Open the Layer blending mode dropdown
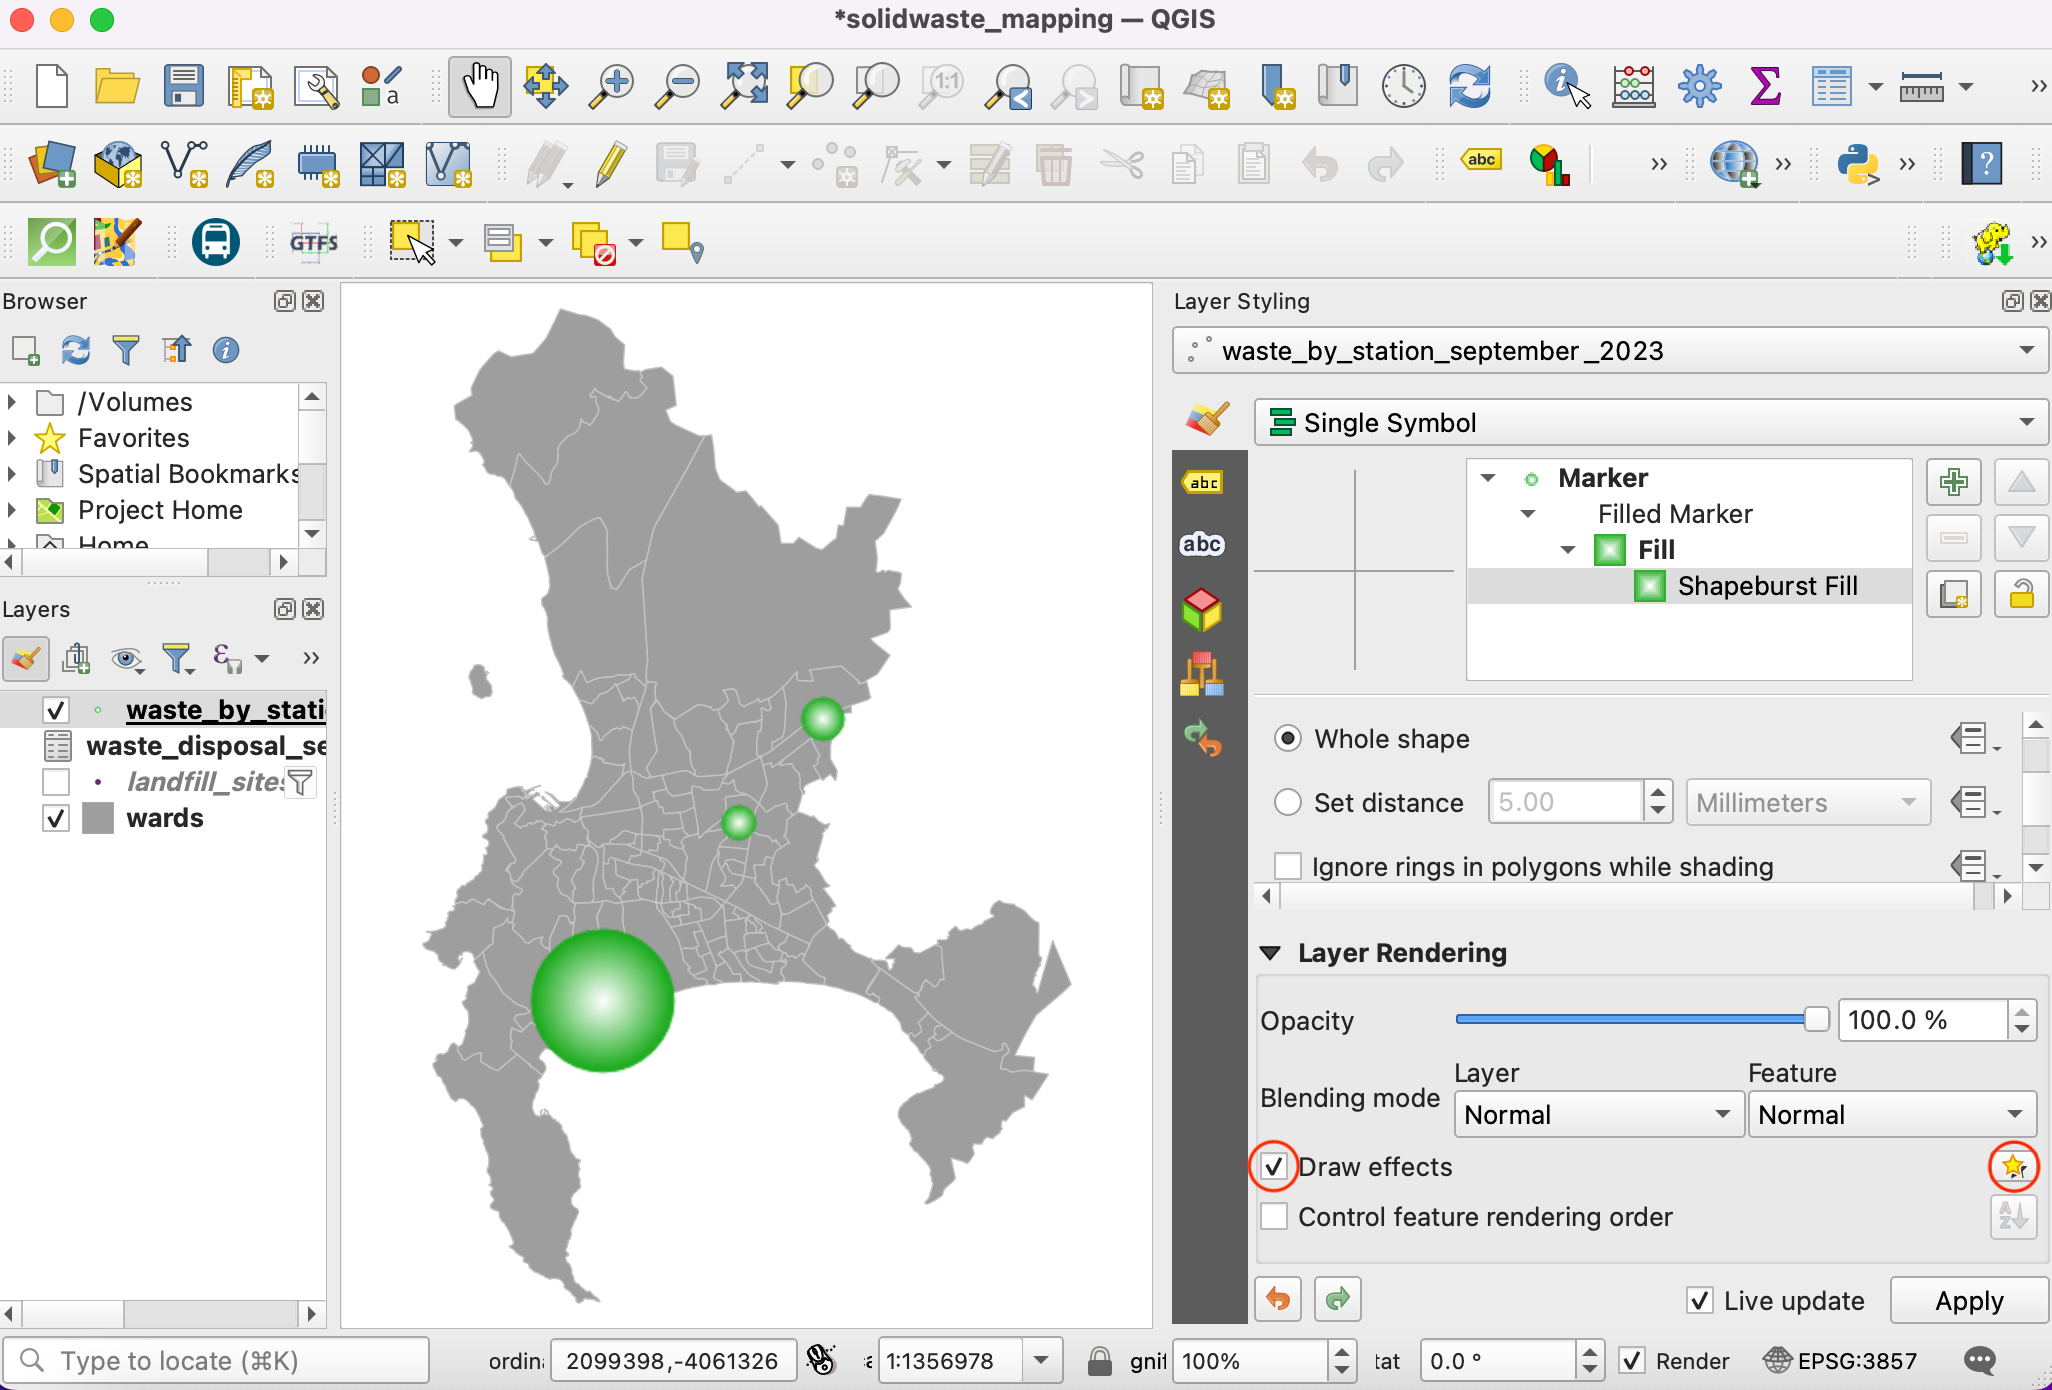Viewport: 2052px width, 1390px height. tap(1596, 1114)
